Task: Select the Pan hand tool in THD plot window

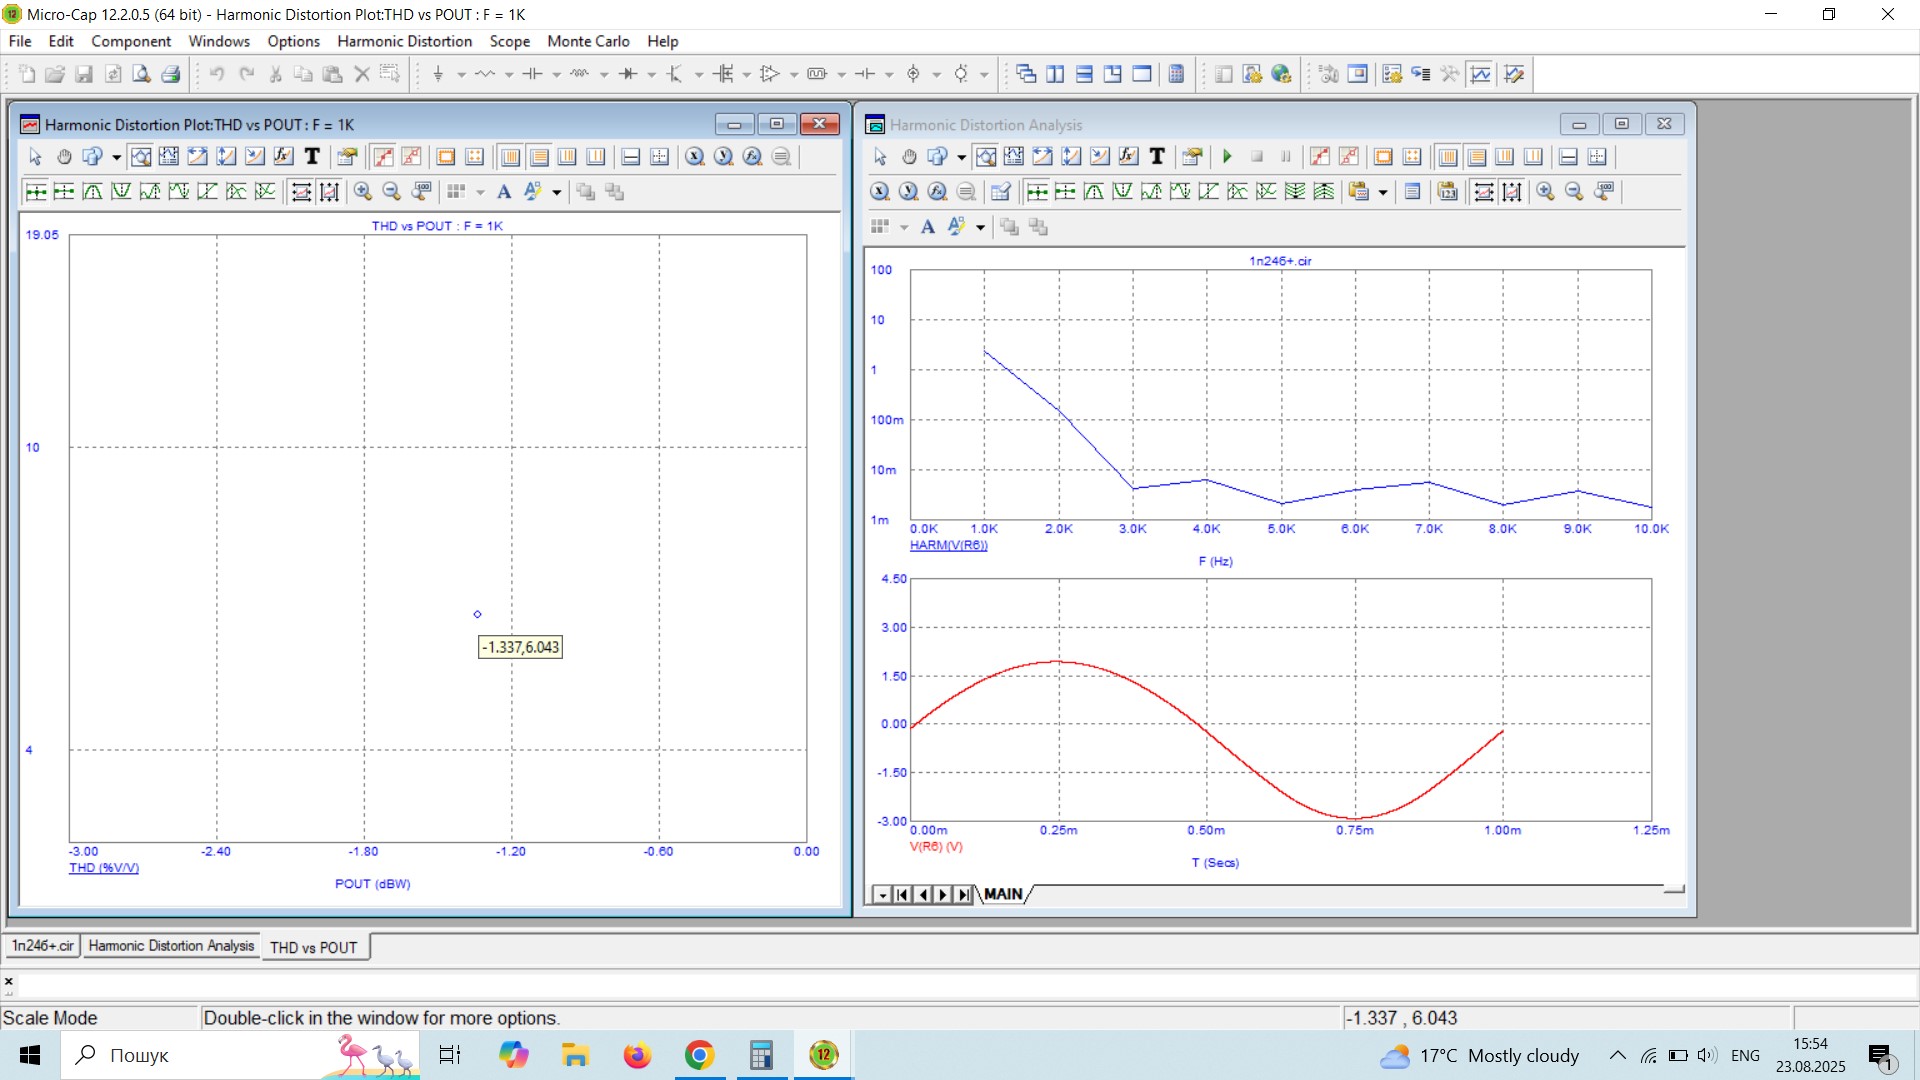Action: click(x=64, y=157)
